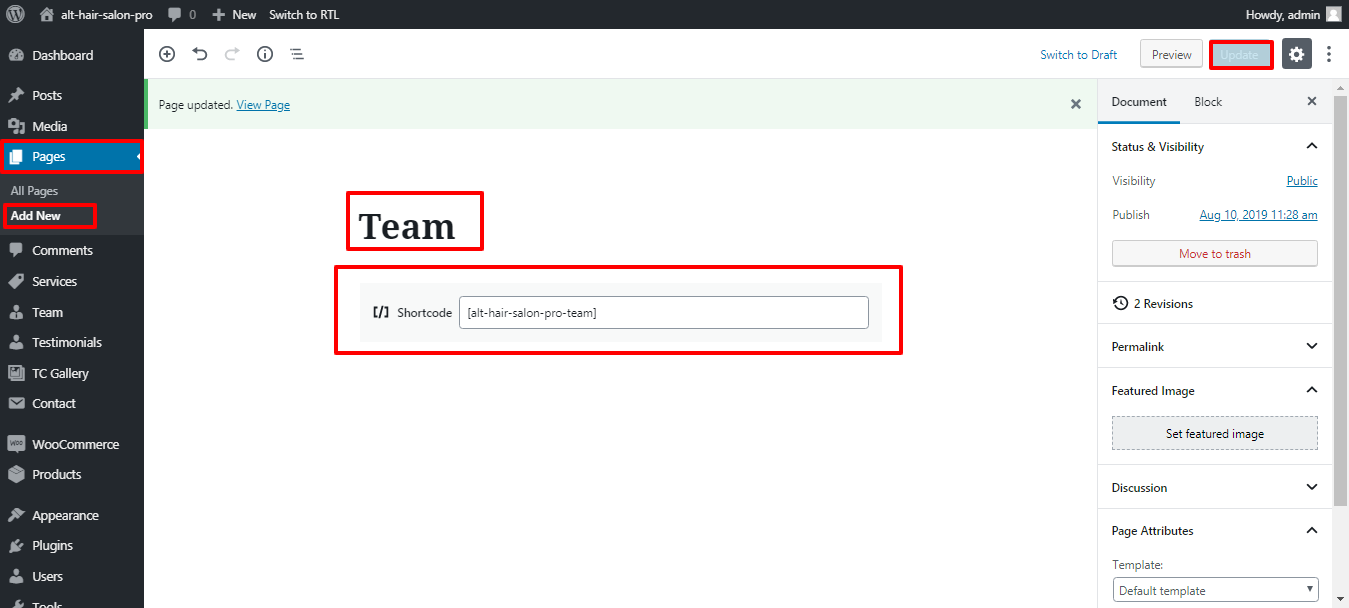The height and width of the screenshot is (608, 1349).
Task: Toggle the settings gear sidebar button
Action: pos(1297,54)
